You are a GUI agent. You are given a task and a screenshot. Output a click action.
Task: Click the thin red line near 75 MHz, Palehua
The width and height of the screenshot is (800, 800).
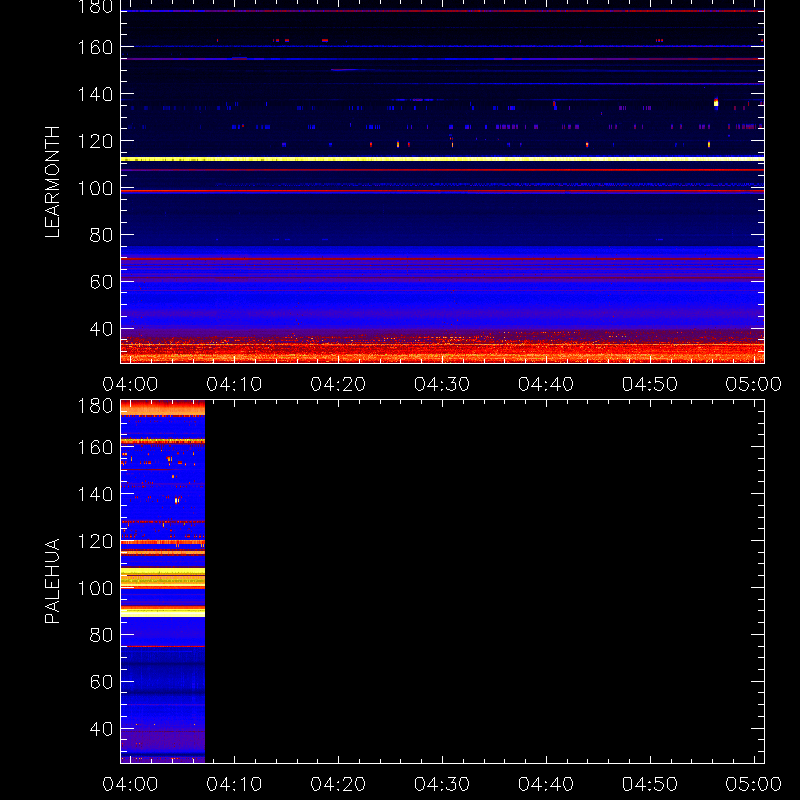tap(163, 646)
